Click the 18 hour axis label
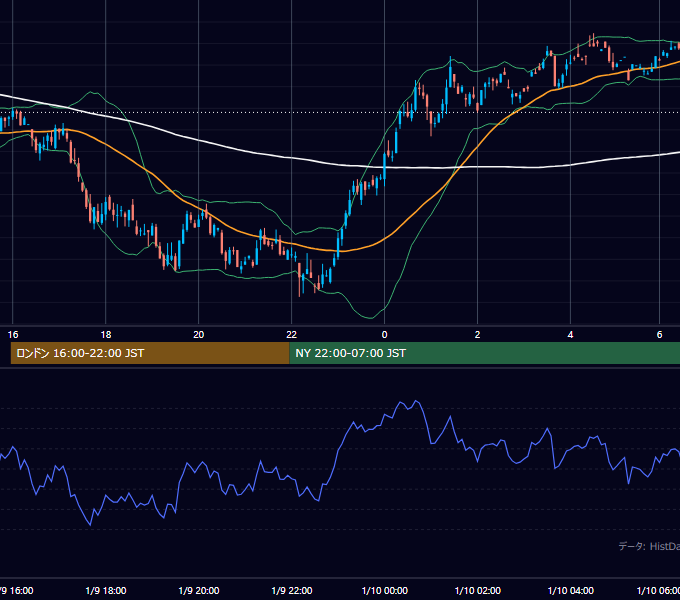Image resolution: width=680 pixels, height=600 pixels. click(x=106, y=335)
